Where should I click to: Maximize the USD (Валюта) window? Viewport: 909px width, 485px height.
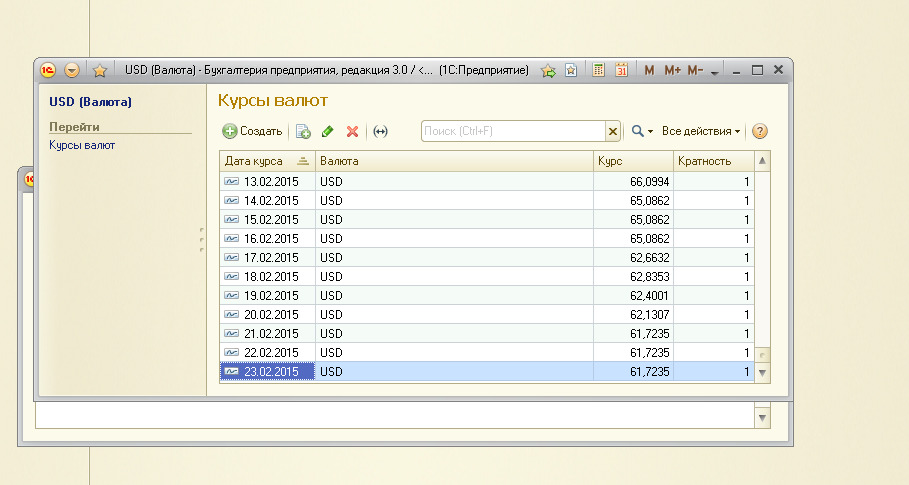click(757, 70)
